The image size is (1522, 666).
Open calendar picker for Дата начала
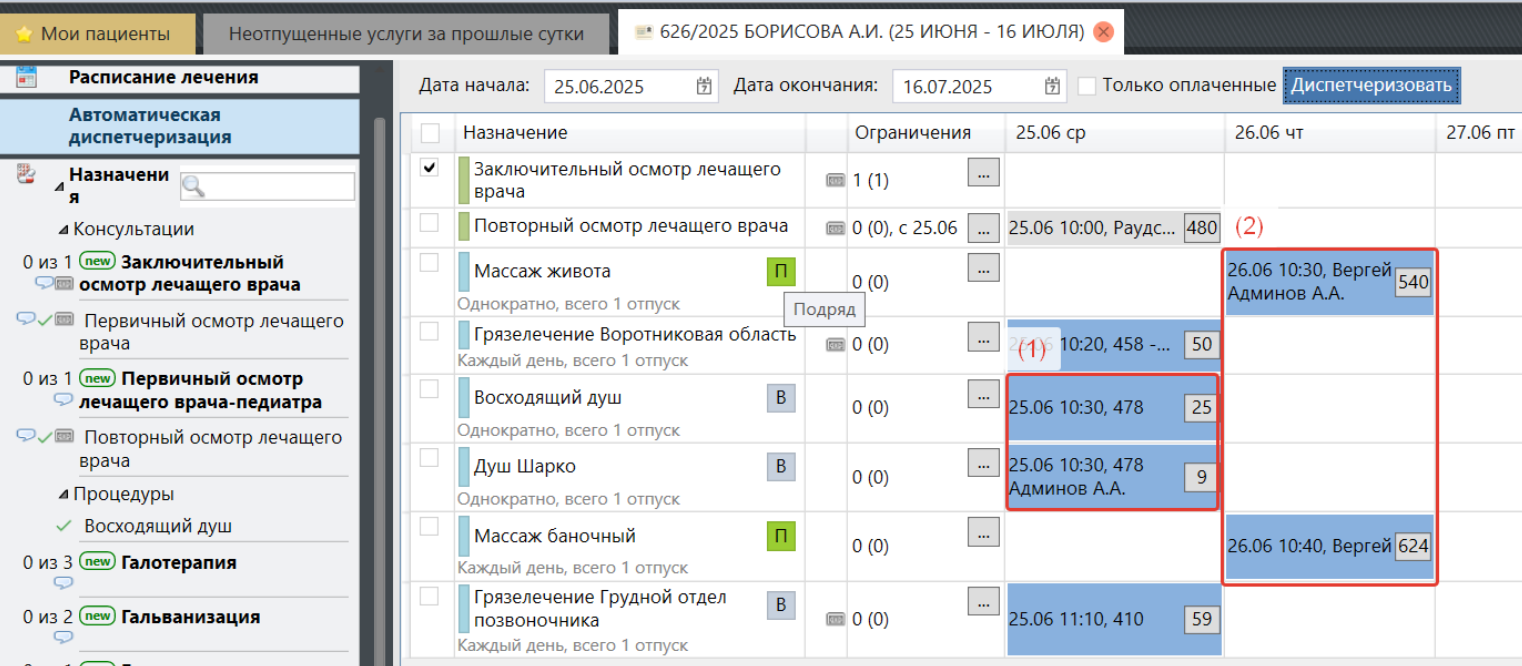(705, 86)
